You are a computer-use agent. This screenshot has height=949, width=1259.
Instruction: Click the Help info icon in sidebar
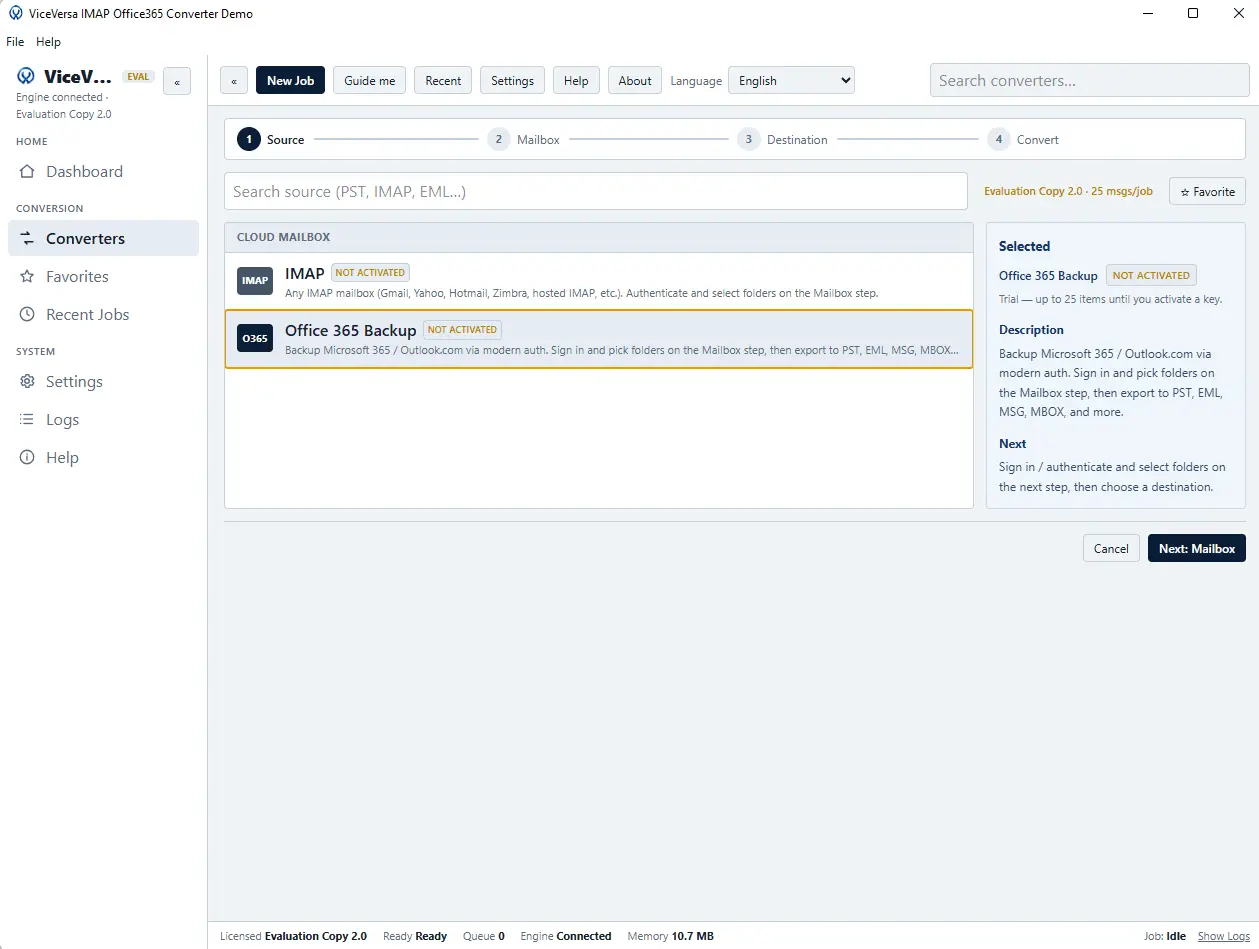(27, 458)
